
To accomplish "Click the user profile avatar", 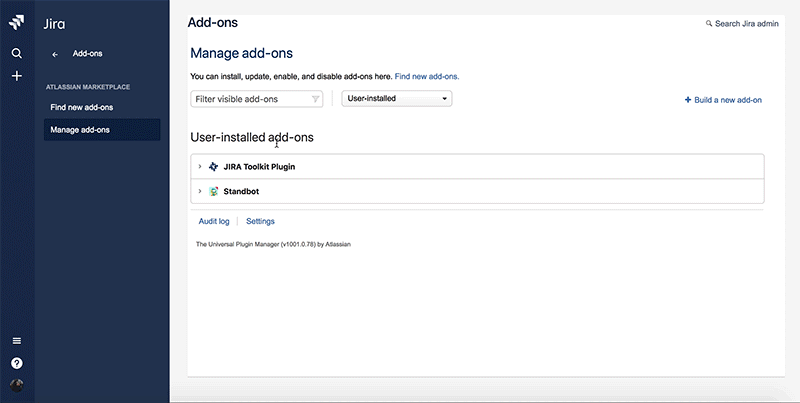I will point(17,385).
